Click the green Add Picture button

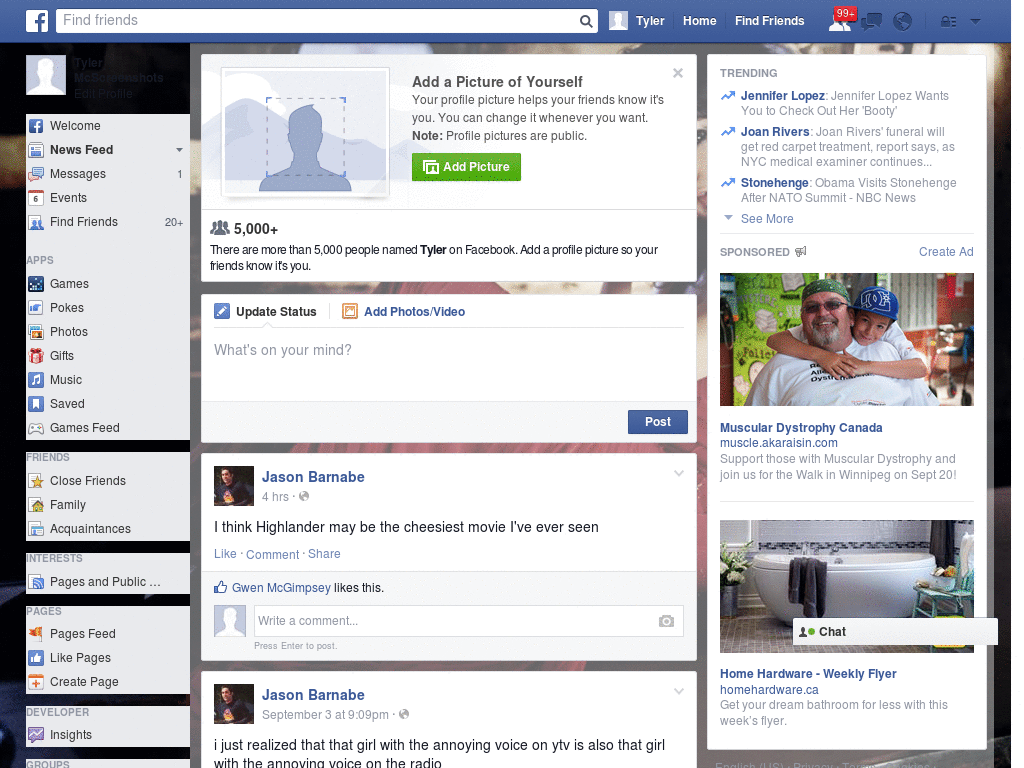pyautogui.click(x=466, y=167)
